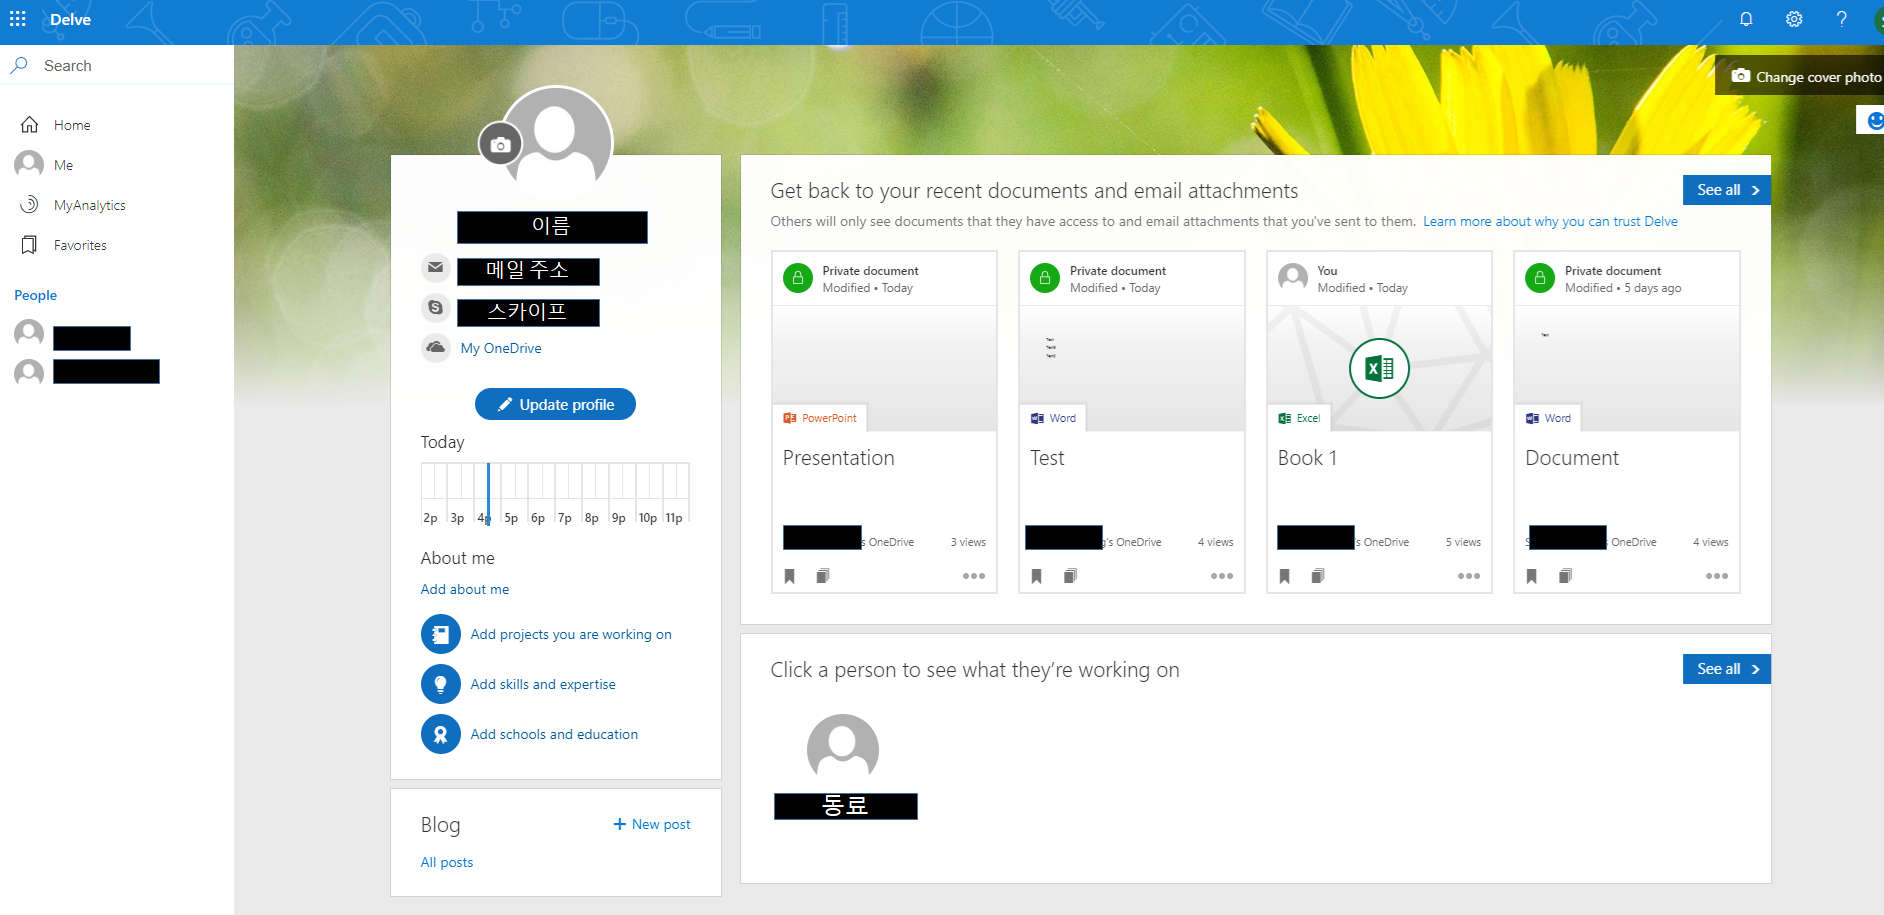
Task: Open more options on Test card
Action: (x=1222, y=576)
